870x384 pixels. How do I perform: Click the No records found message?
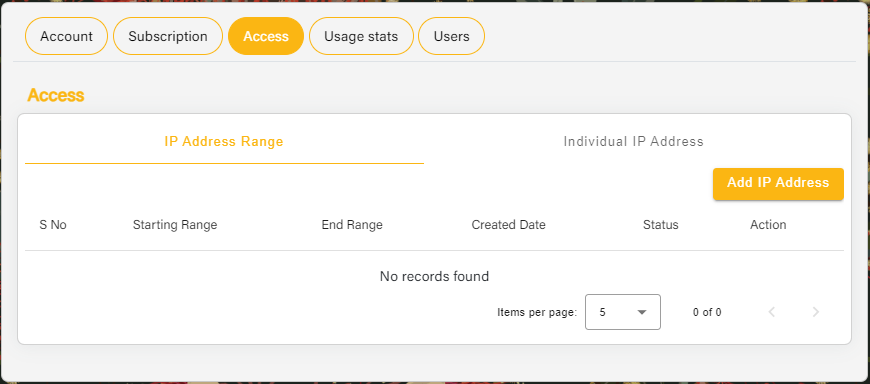pos(434,276)
